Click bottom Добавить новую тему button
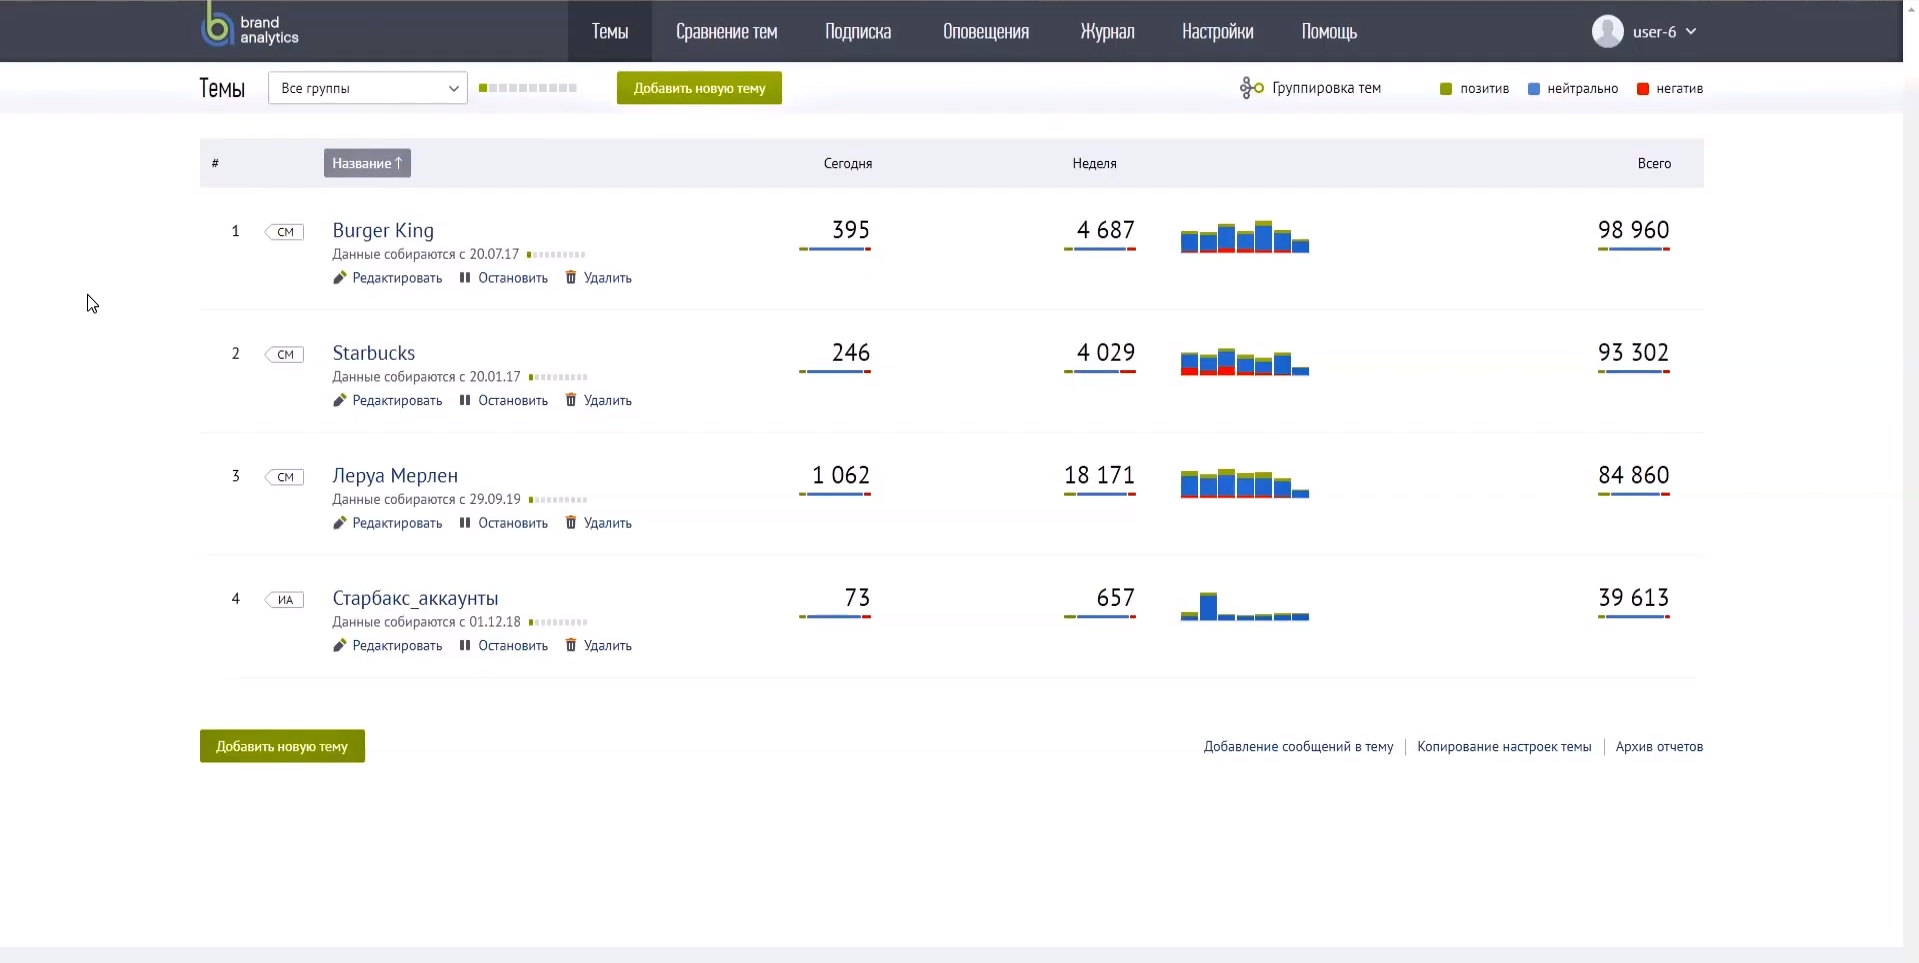Image resolution: width=1919 pixels, height=963 pixels. (x=282, y=746)
